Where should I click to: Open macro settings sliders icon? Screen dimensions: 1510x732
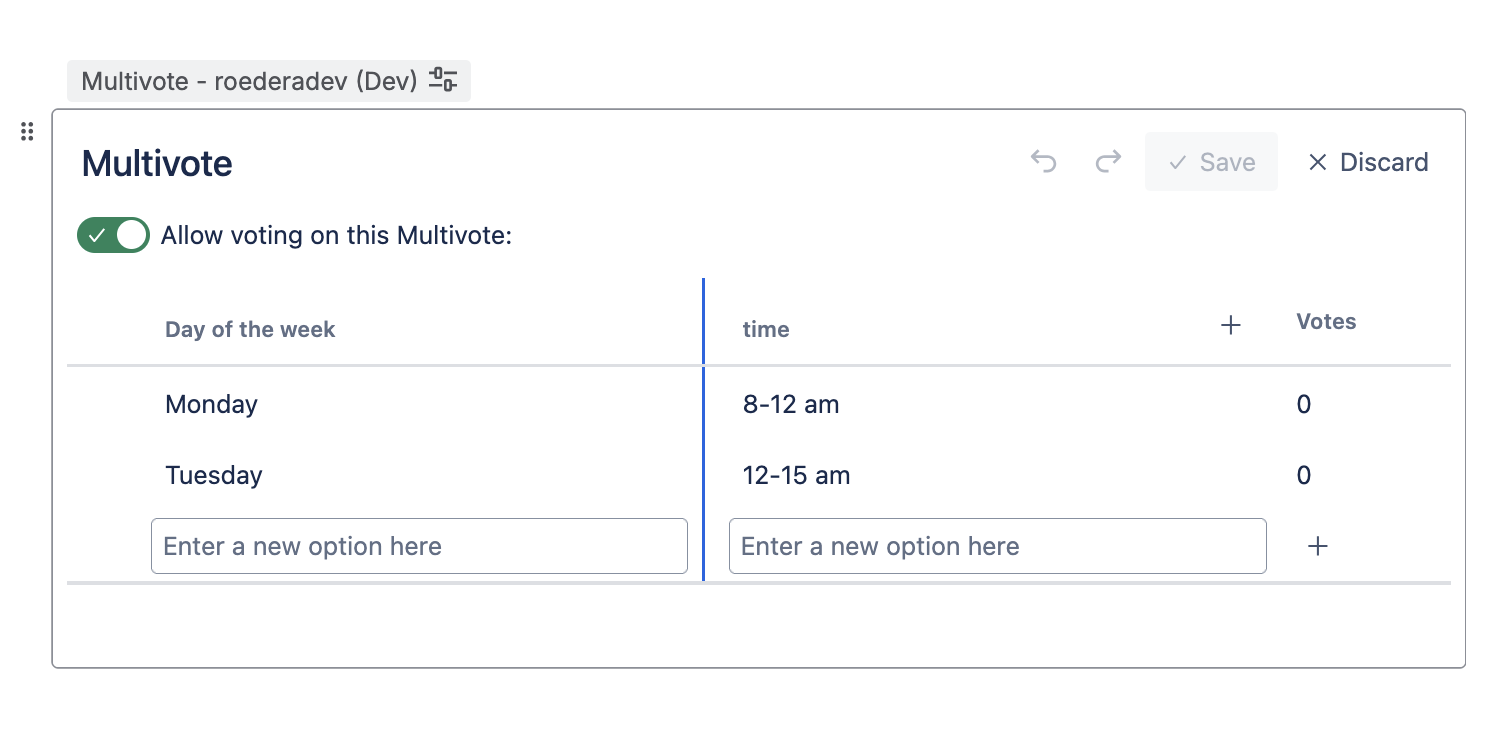[x=443, y=80]
